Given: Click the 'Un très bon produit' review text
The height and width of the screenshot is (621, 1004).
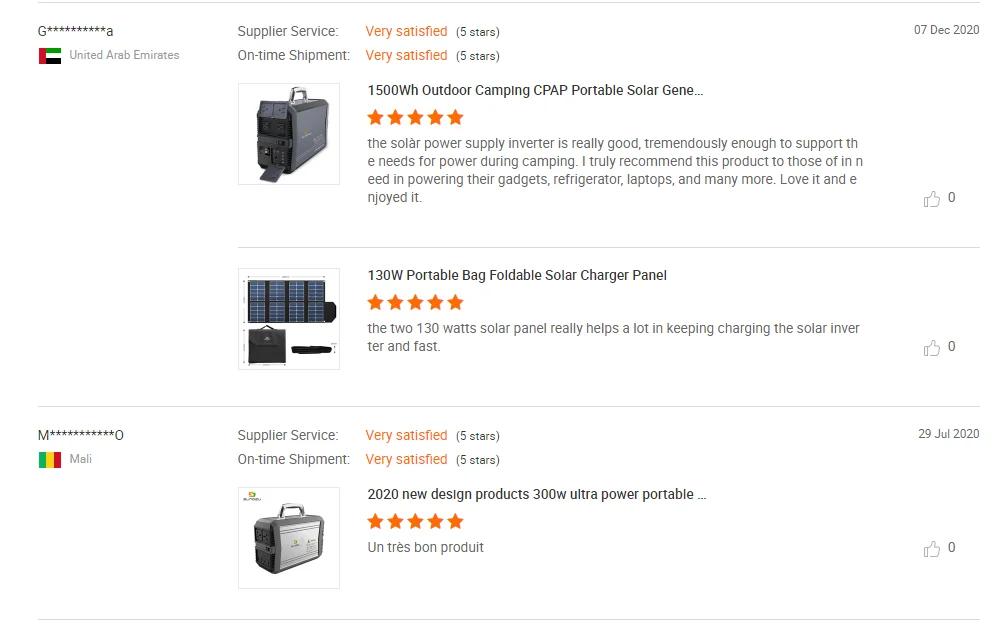Looking at the screenshot, I should 425,548.
